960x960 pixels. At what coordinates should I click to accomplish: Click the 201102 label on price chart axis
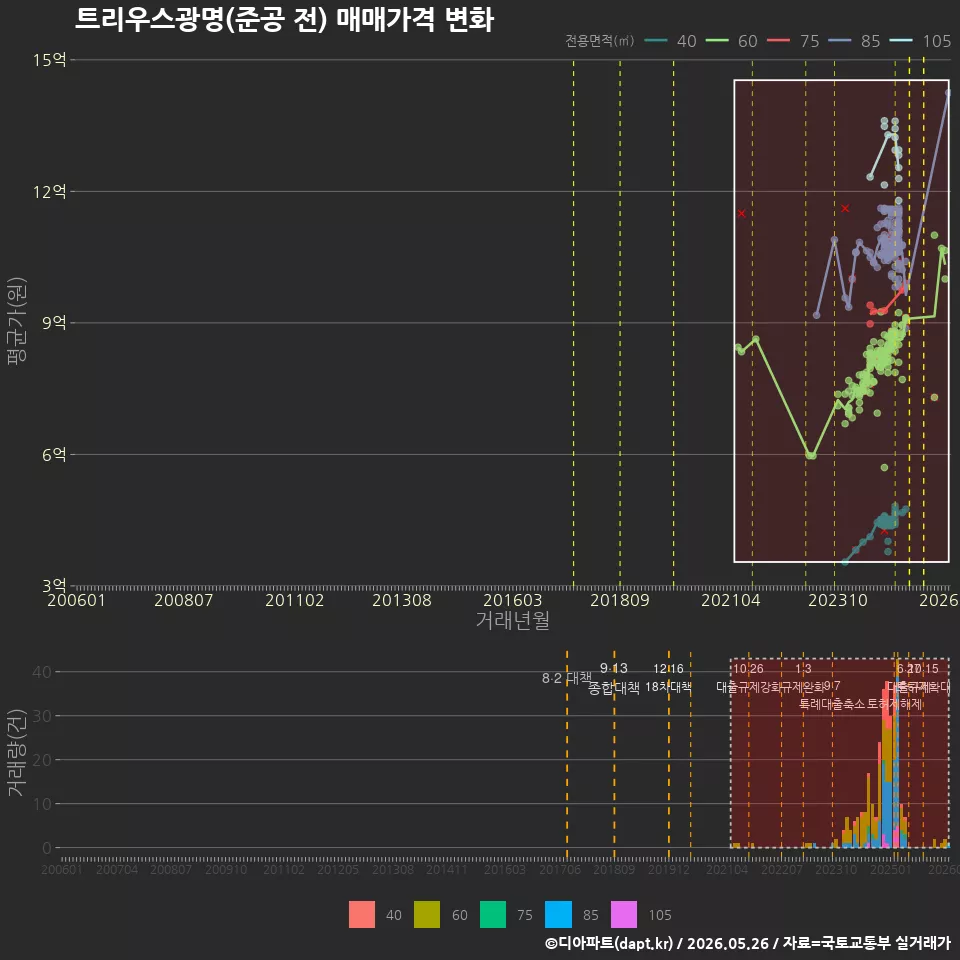click(x=294, y=600)
